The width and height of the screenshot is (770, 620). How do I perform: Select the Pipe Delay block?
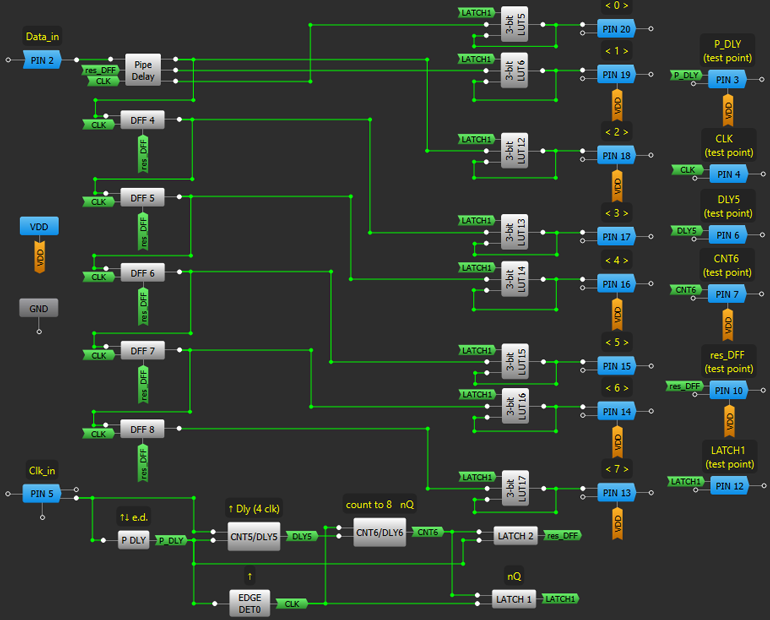coord(143,69)
